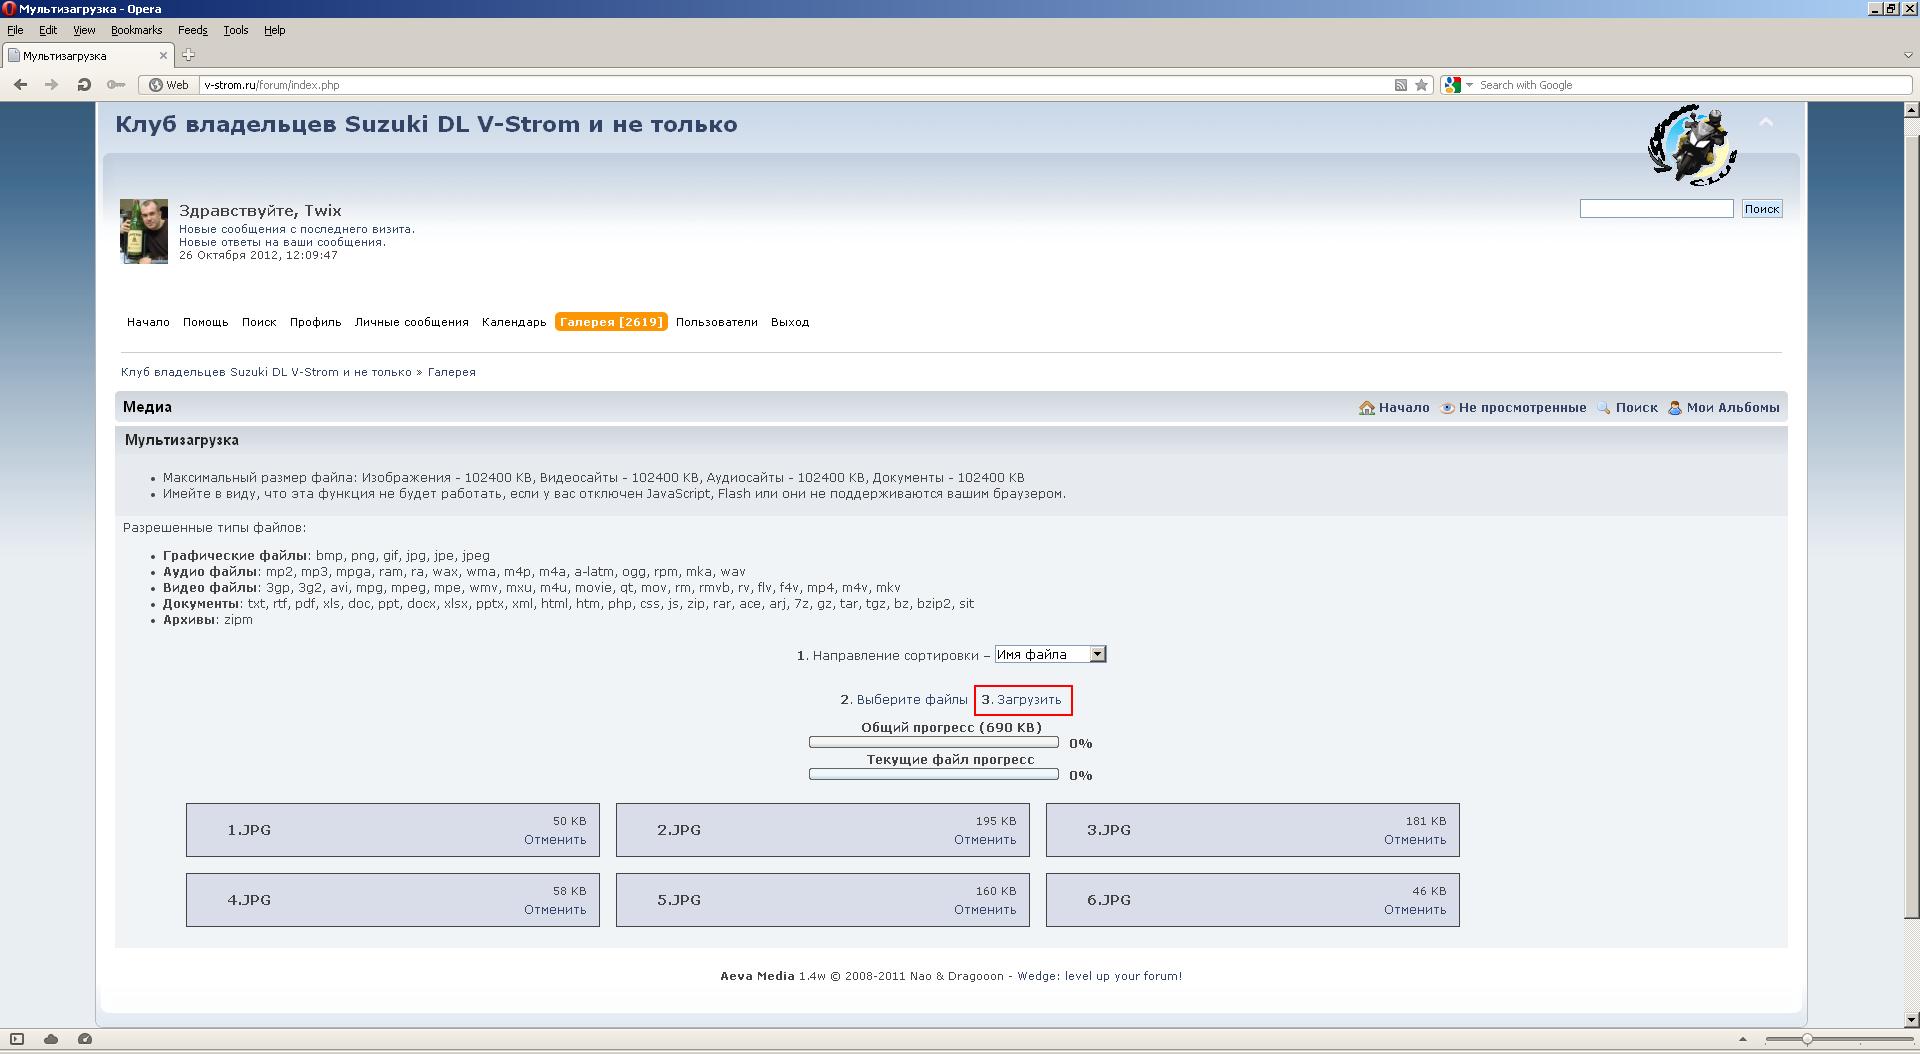Bookmark page with the star icon

click(x=1421, y=85)
